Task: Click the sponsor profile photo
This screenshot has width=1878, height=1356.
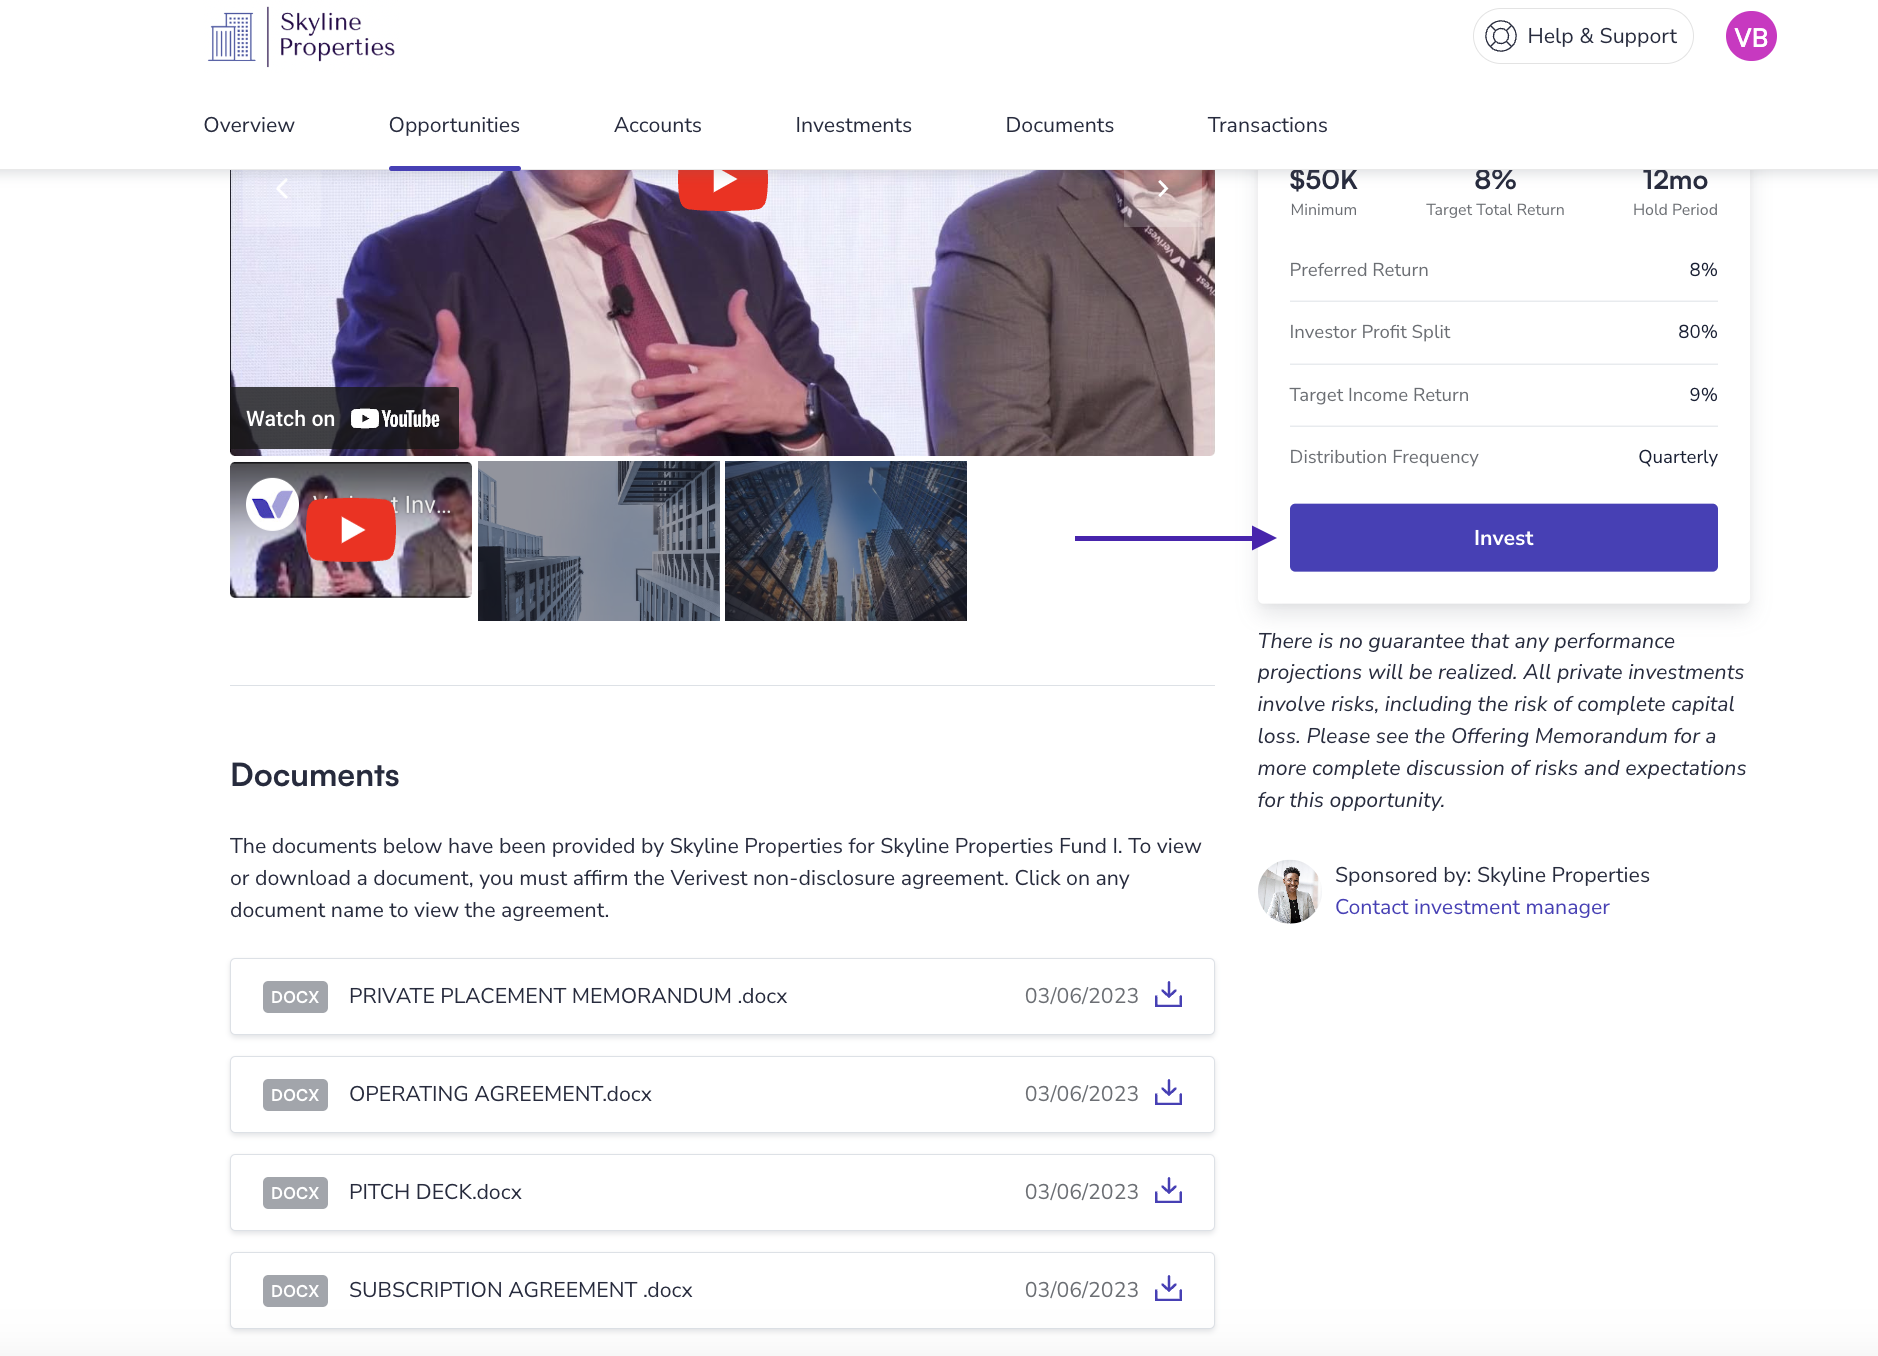Action: pyautogui.click(x=1289, y=892)
